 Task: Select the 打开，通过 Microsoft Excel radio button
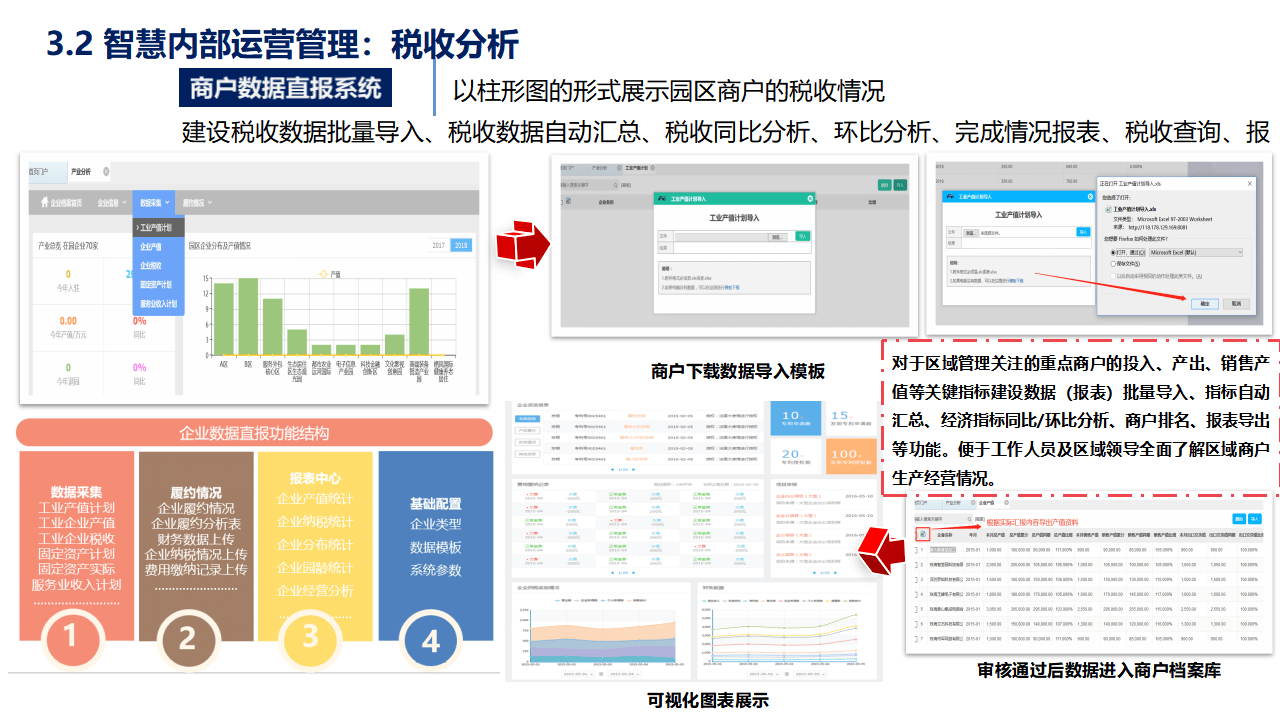coord(1113,253)
